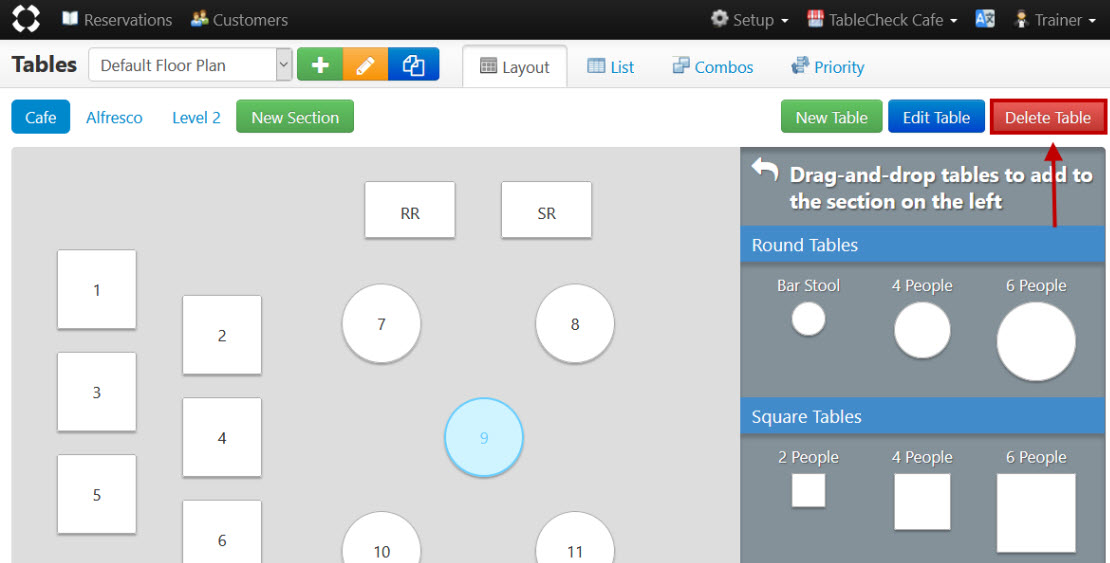The image size is (1110, 563).
Task: Click the Round Tables section header
Action: [x=923, y=245]
